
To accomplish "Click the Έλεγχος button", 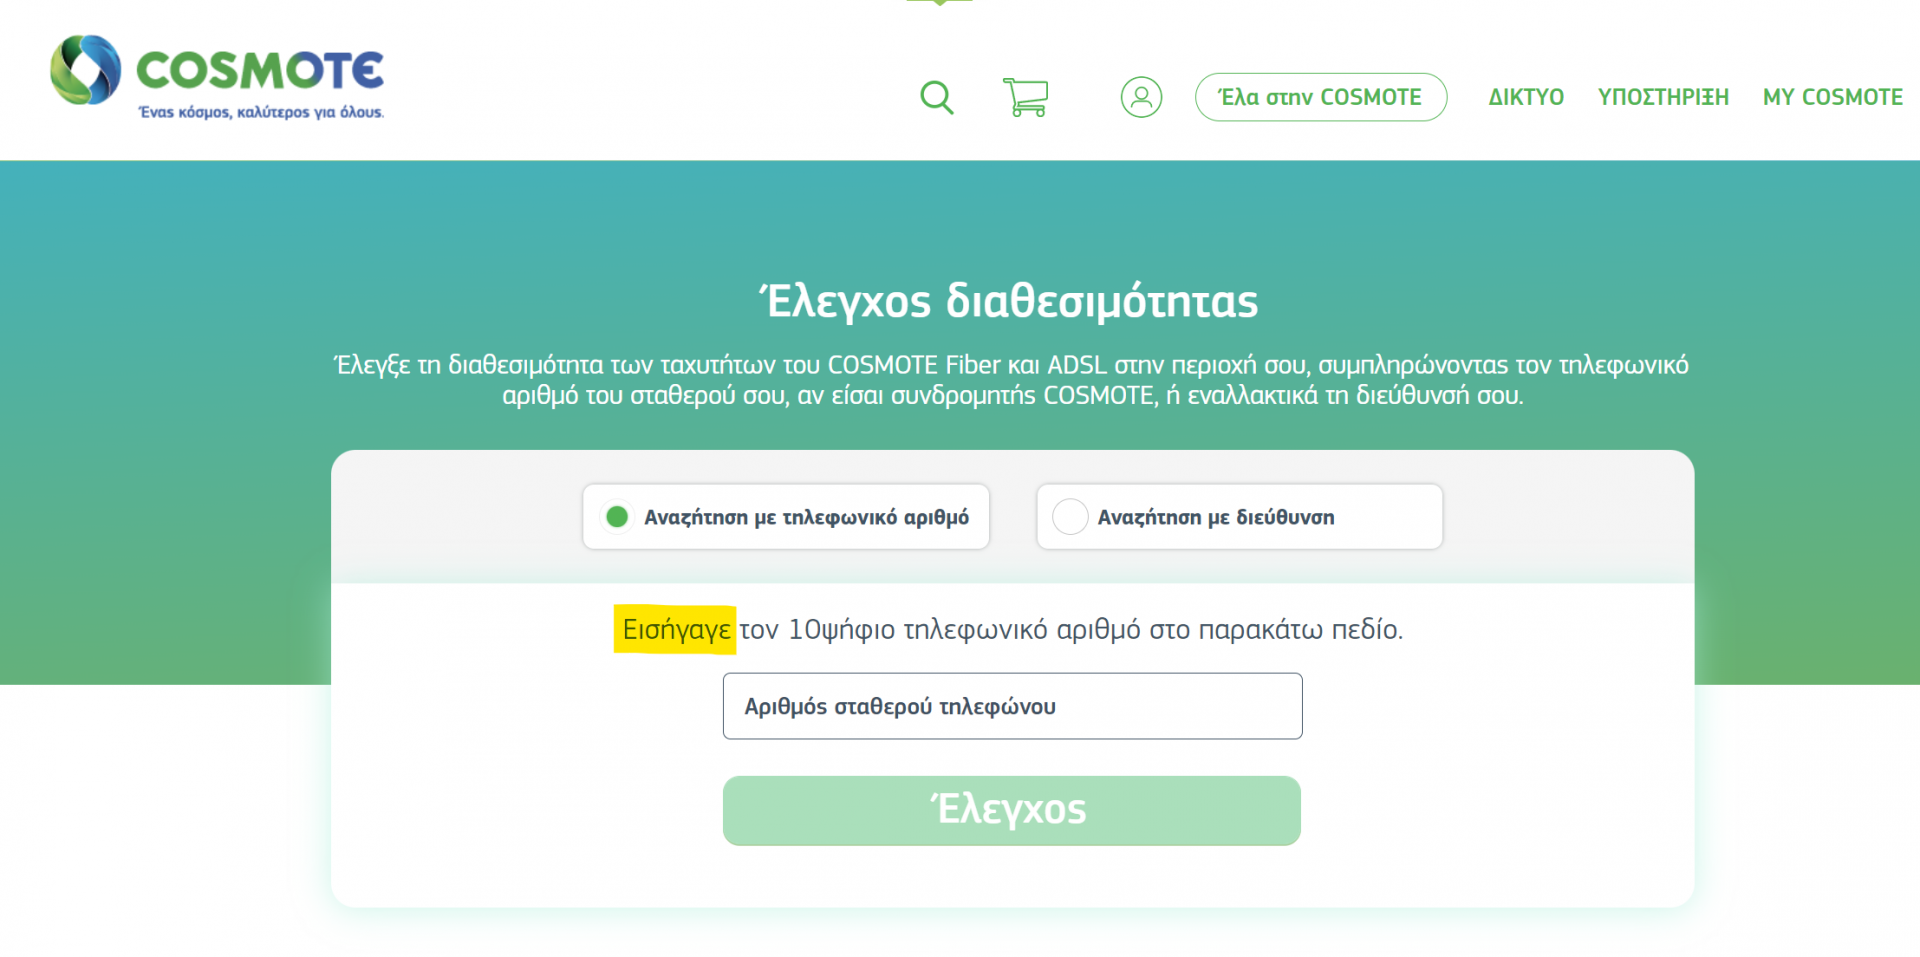I will click(x=1012, y=810).
